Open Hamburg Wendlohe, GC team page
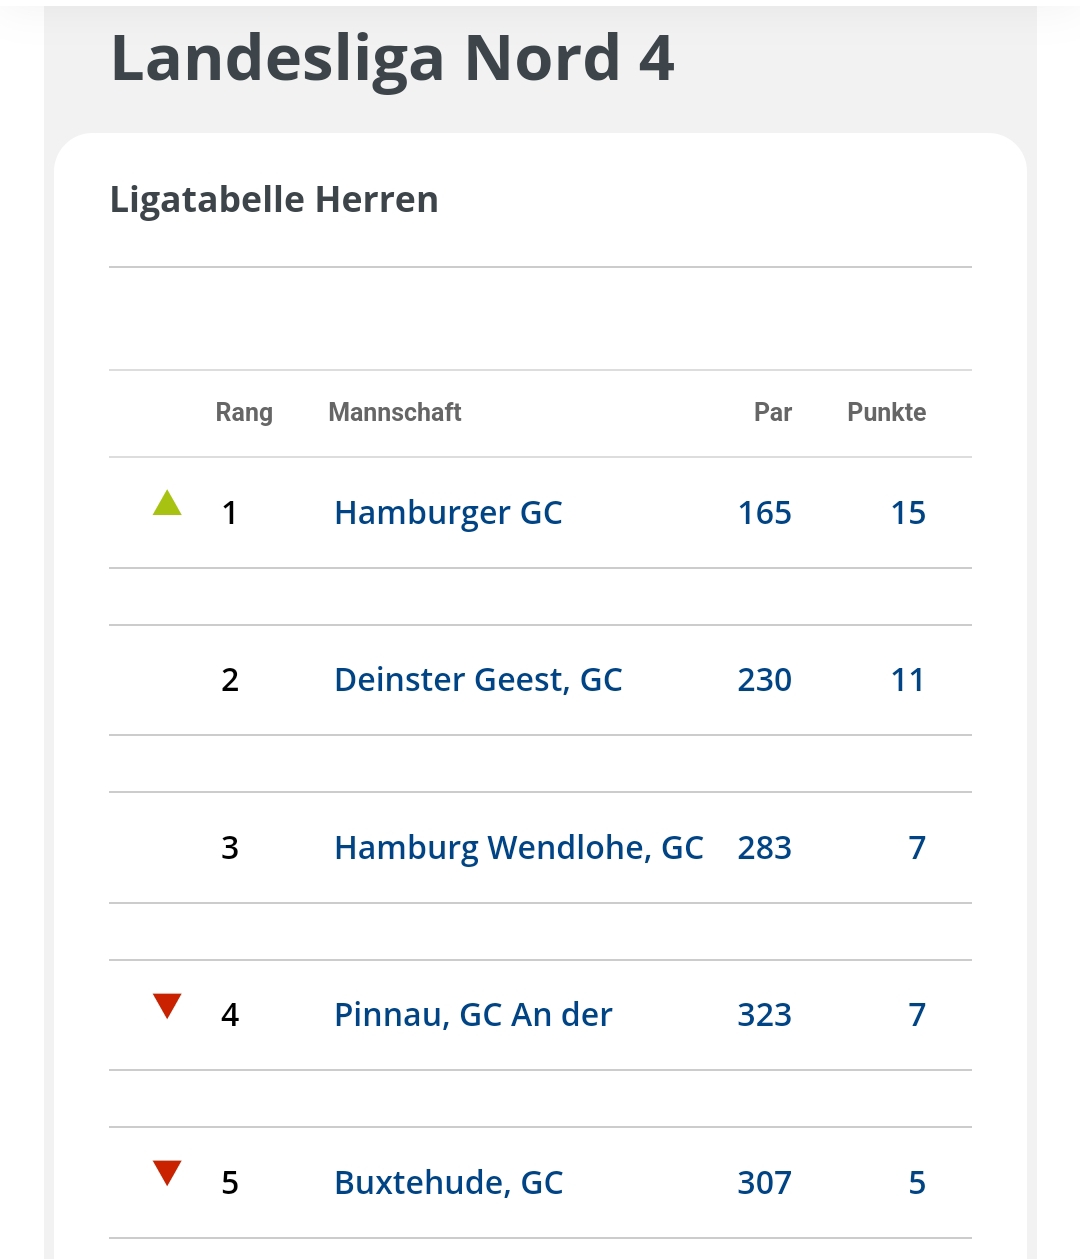The height and width of the screenshot is (1259, 1080). 518,848
